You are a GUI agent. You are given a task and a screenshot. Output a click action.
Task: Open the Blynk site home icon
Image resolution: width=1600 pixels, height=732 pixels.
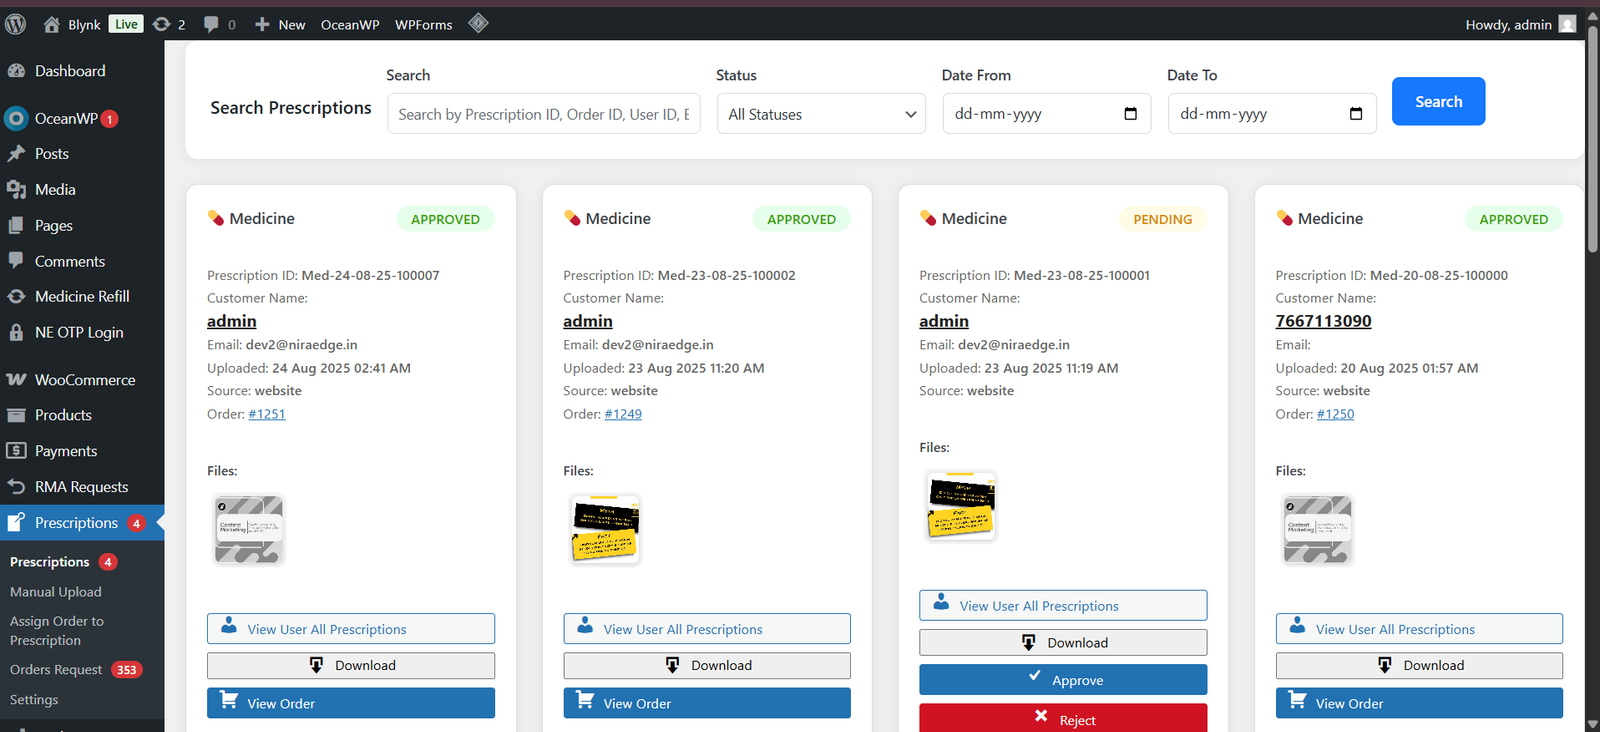point(52,24)
